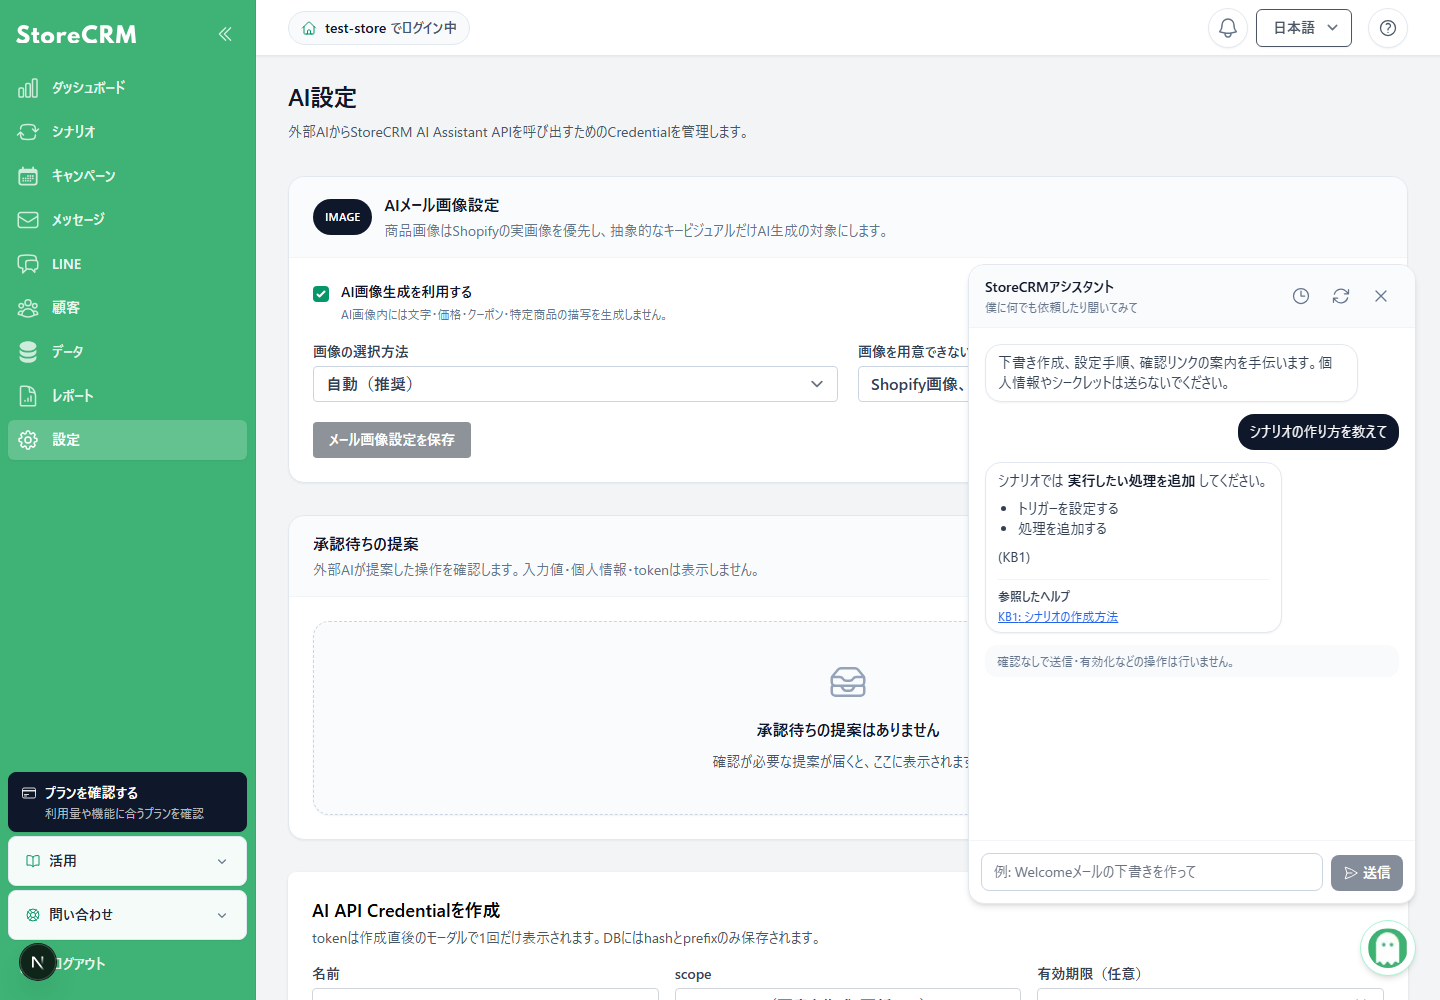The image size is (1440, 1000).
Task: Click the StoreCRM logo
Action: click(x=76, y=34)
